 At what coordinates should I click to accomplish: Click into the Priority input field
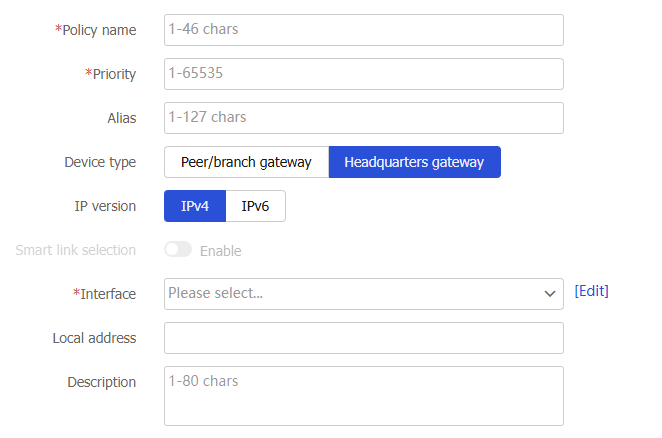click(x=363, y=74)
